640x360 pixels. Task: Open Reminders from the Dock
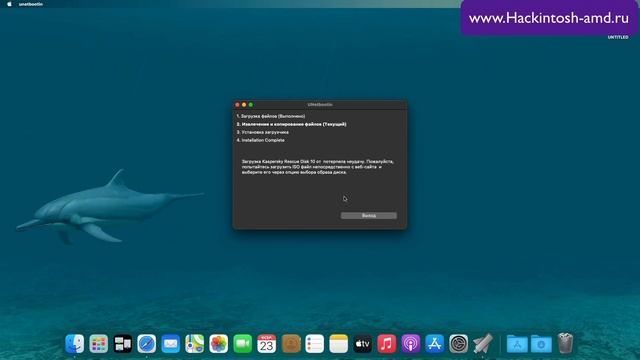(315, 344)
